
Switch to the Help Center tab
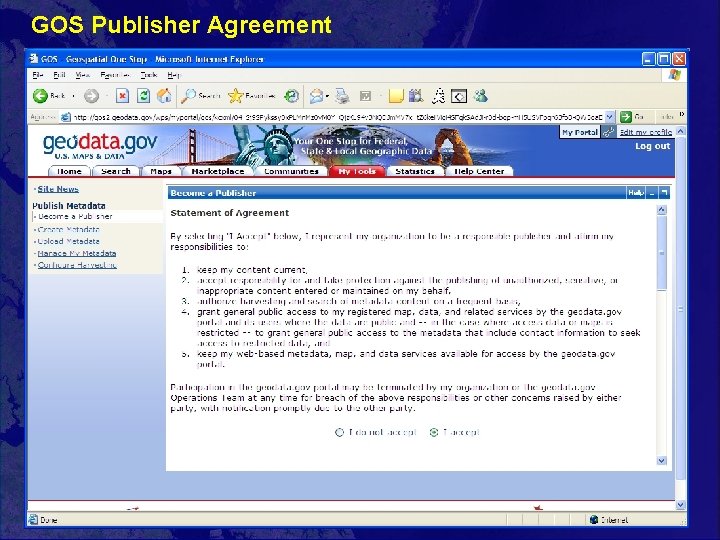pyautogui.click(x=479, y=171)
